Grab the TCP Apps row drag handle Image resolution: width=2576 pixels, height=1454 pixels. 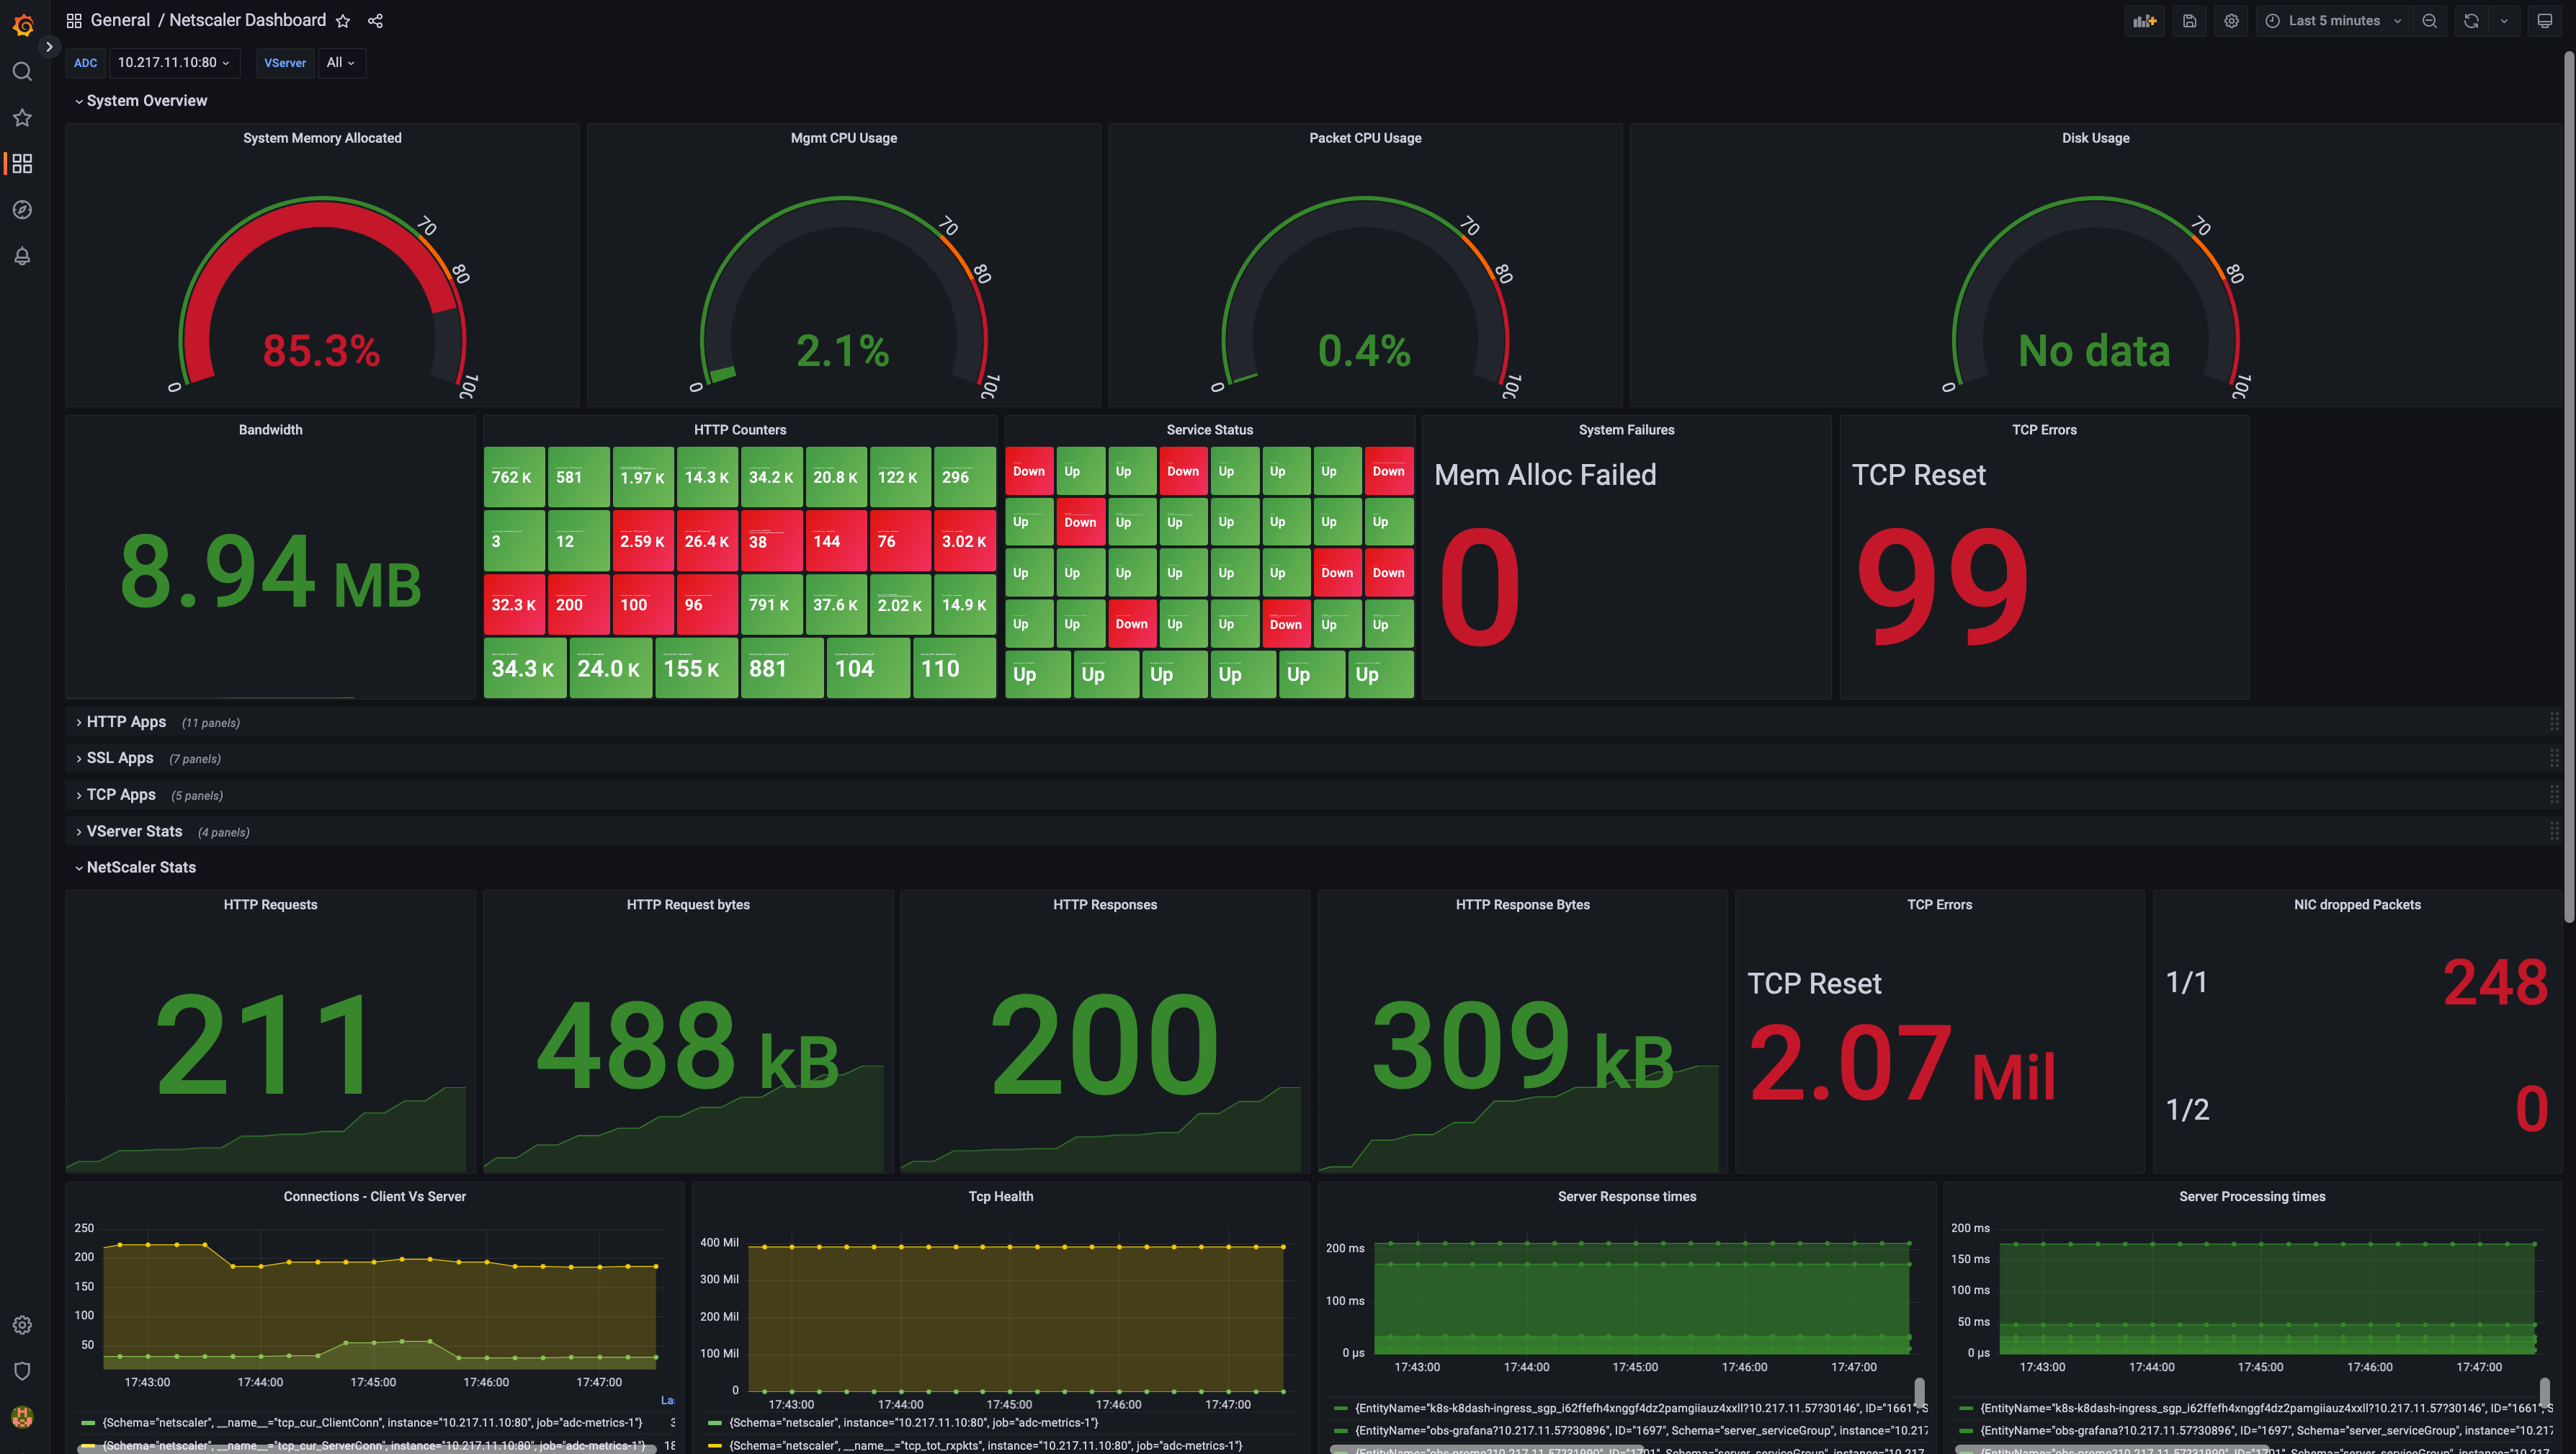click(2553, 795)
